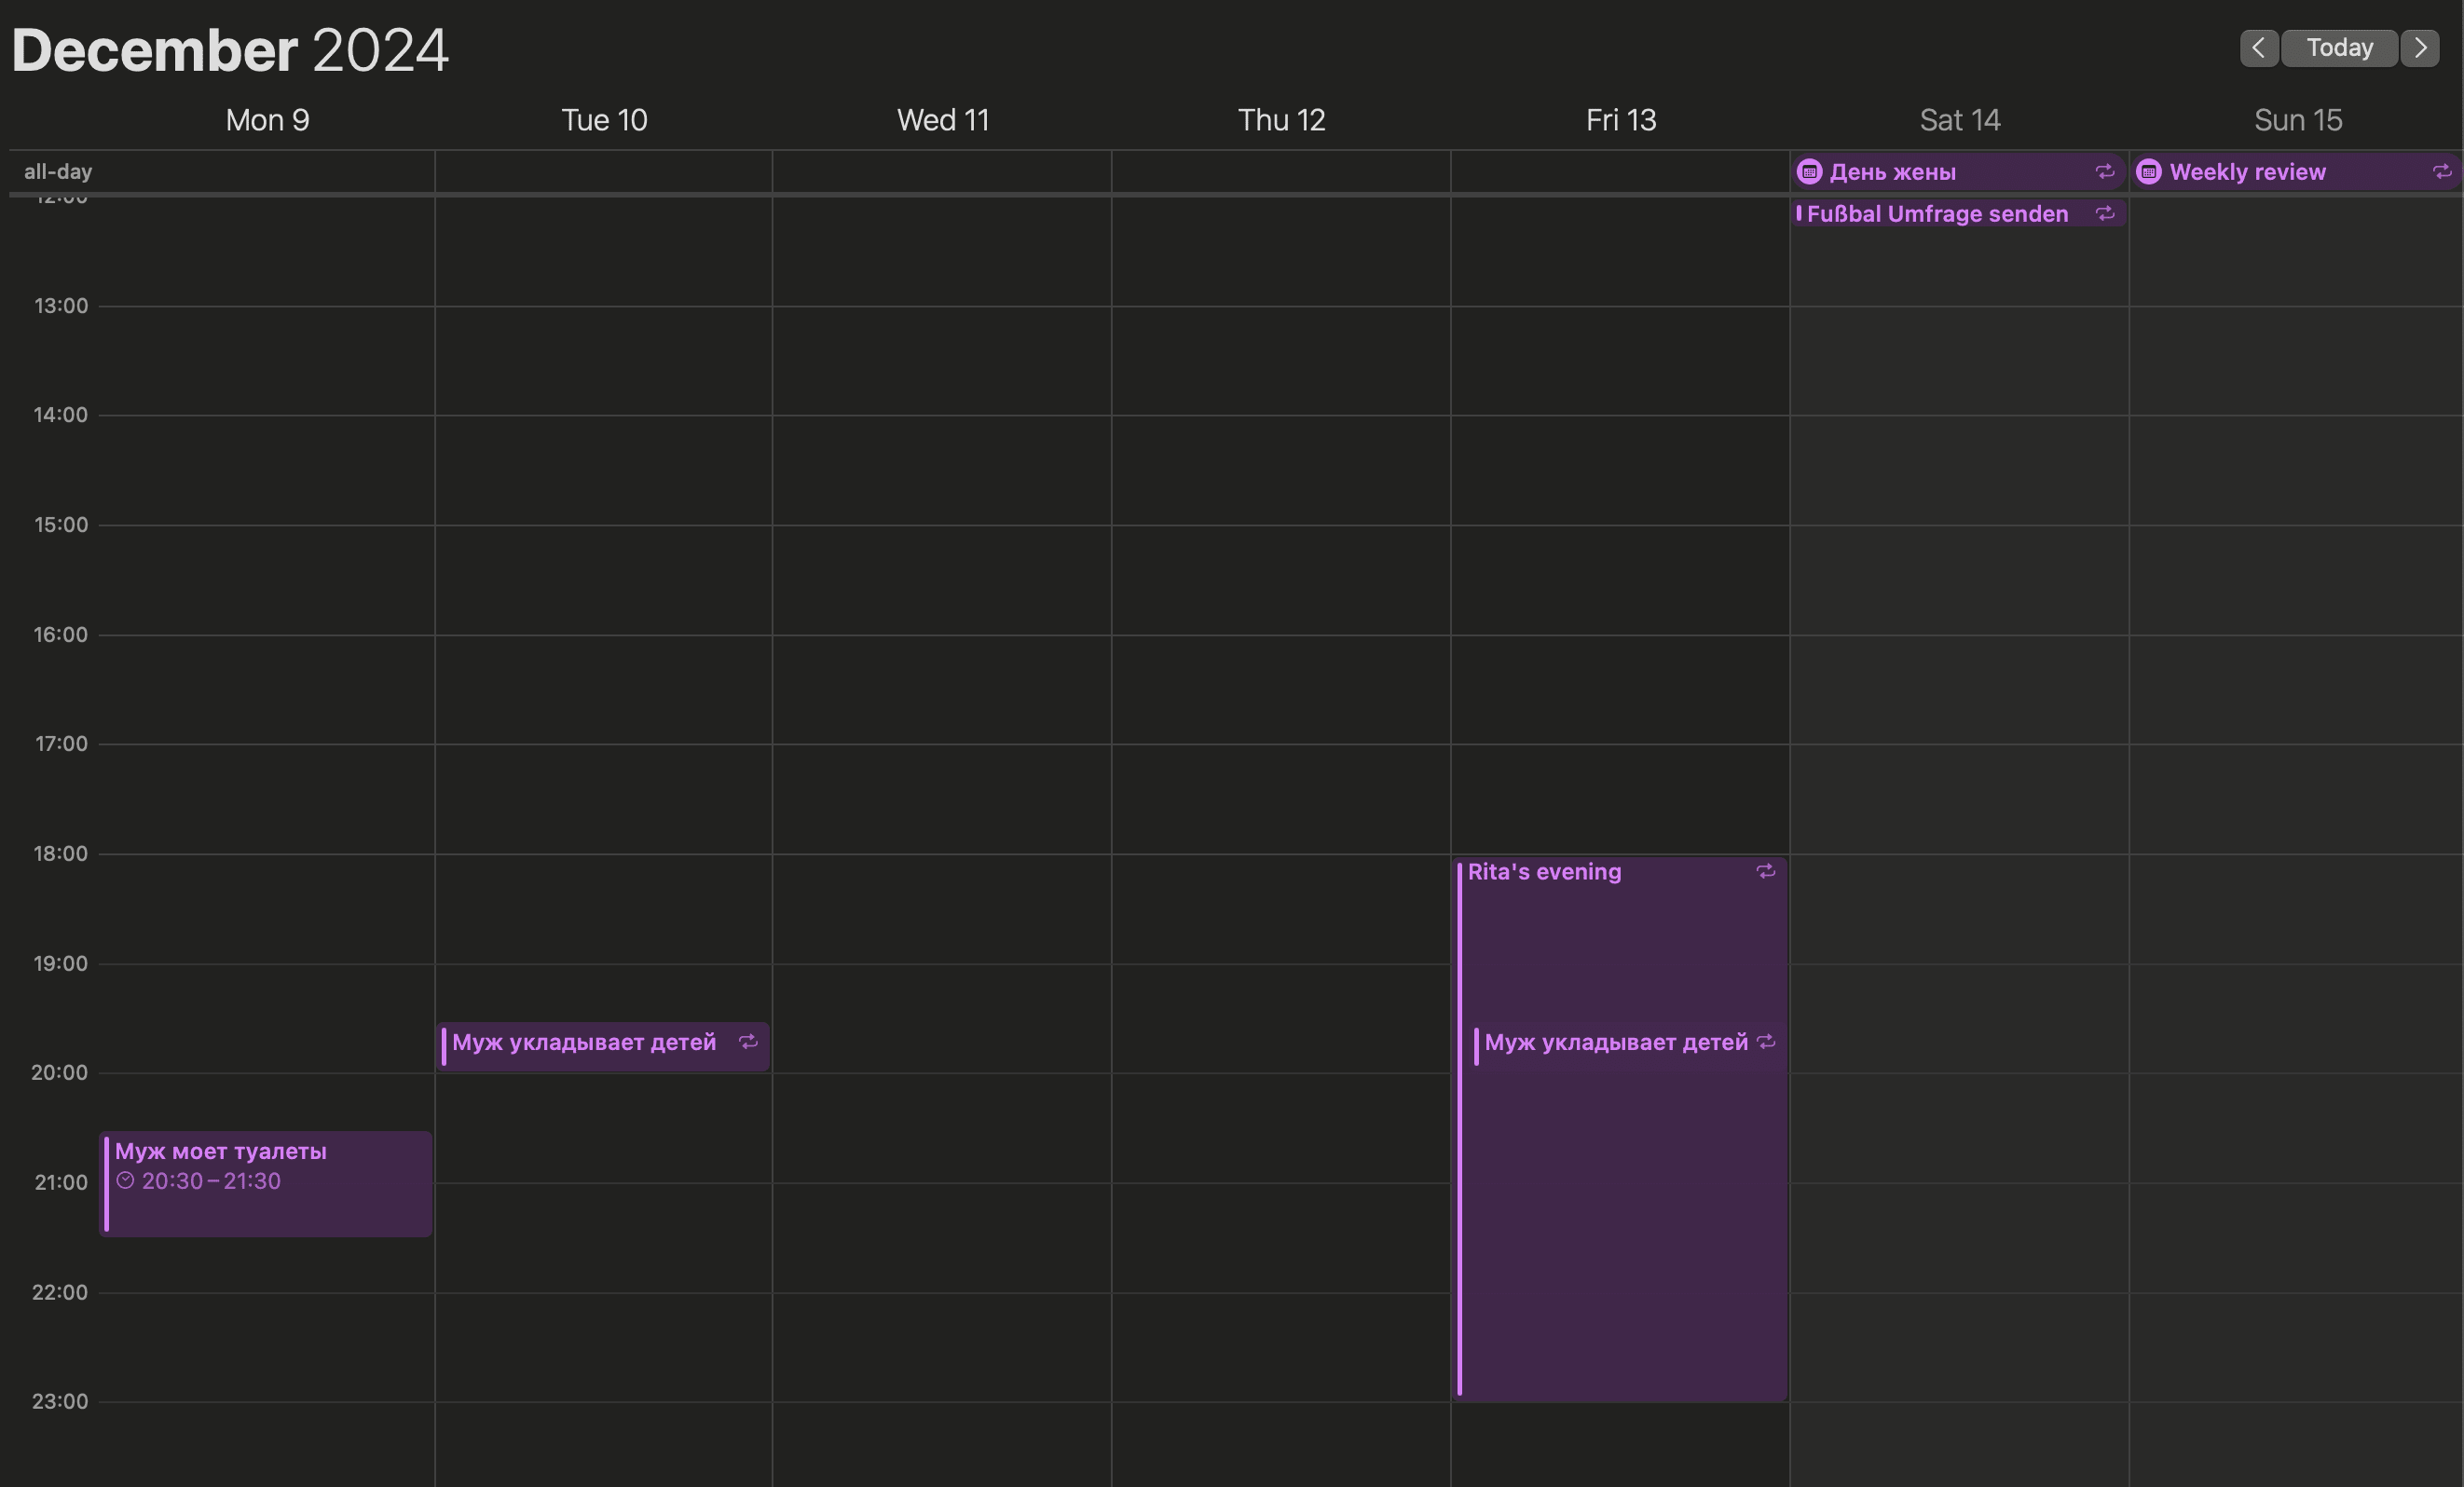The height and width of the screenshot is (1487, 2464).
Task: Go to the previous week
Action: click(2258, 48)
